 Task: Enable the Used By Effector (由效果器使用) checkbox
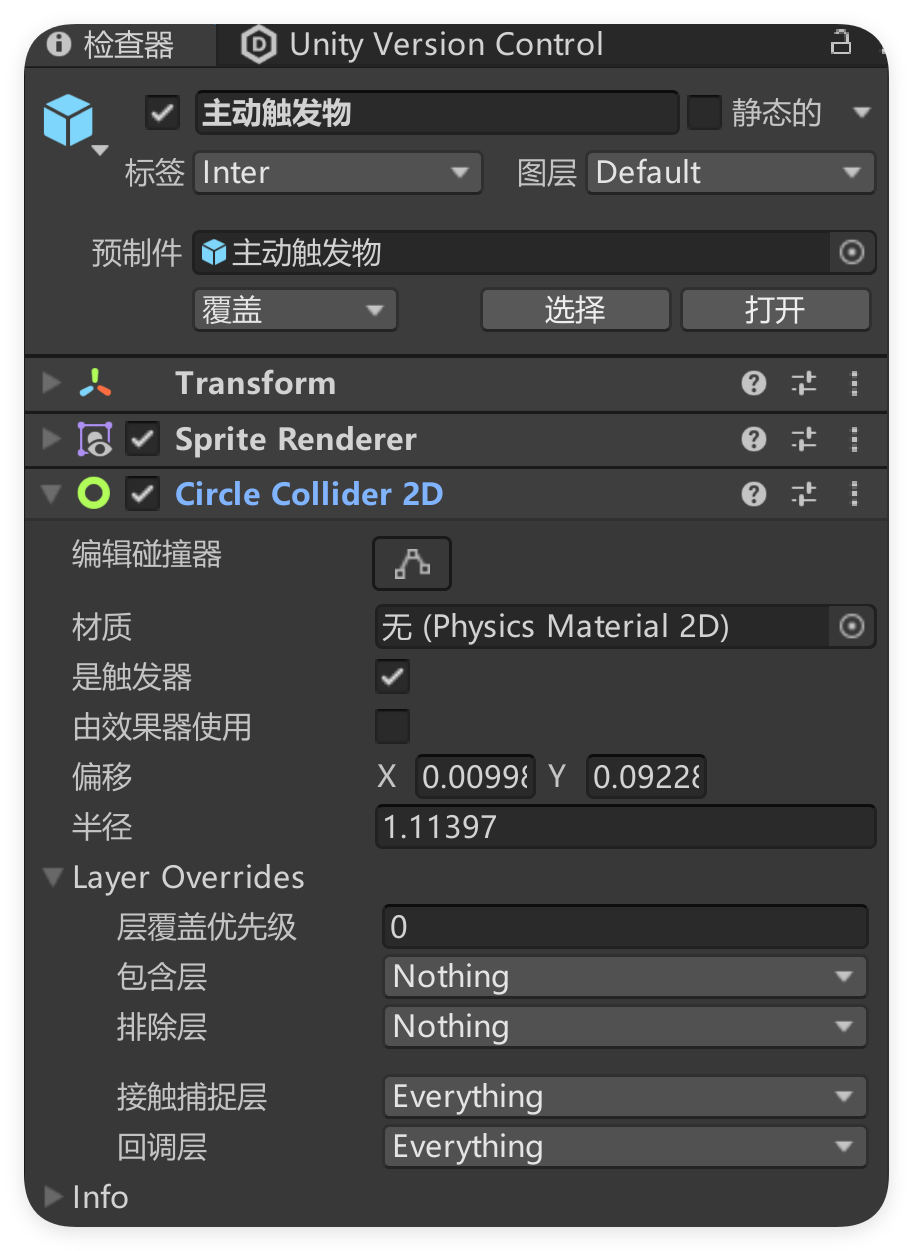(392, 727)
